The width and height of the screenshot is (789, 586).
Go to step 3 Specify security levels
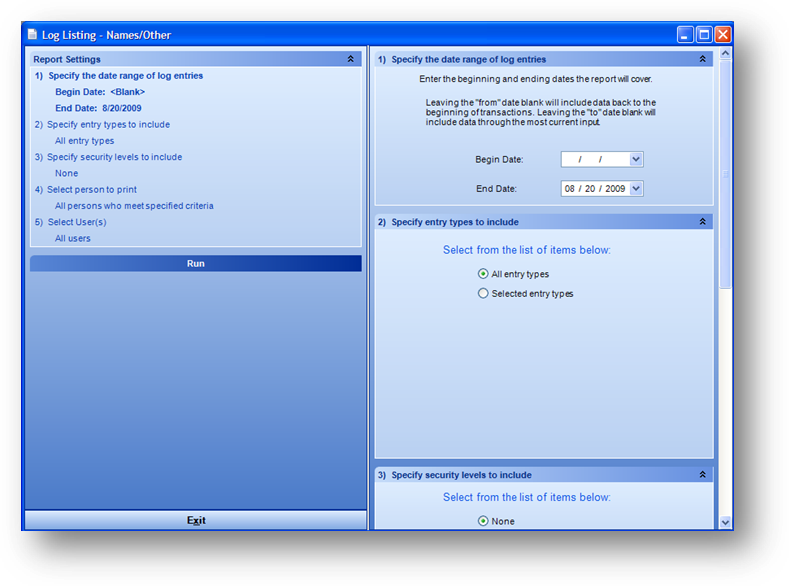(x=108, y=157)
